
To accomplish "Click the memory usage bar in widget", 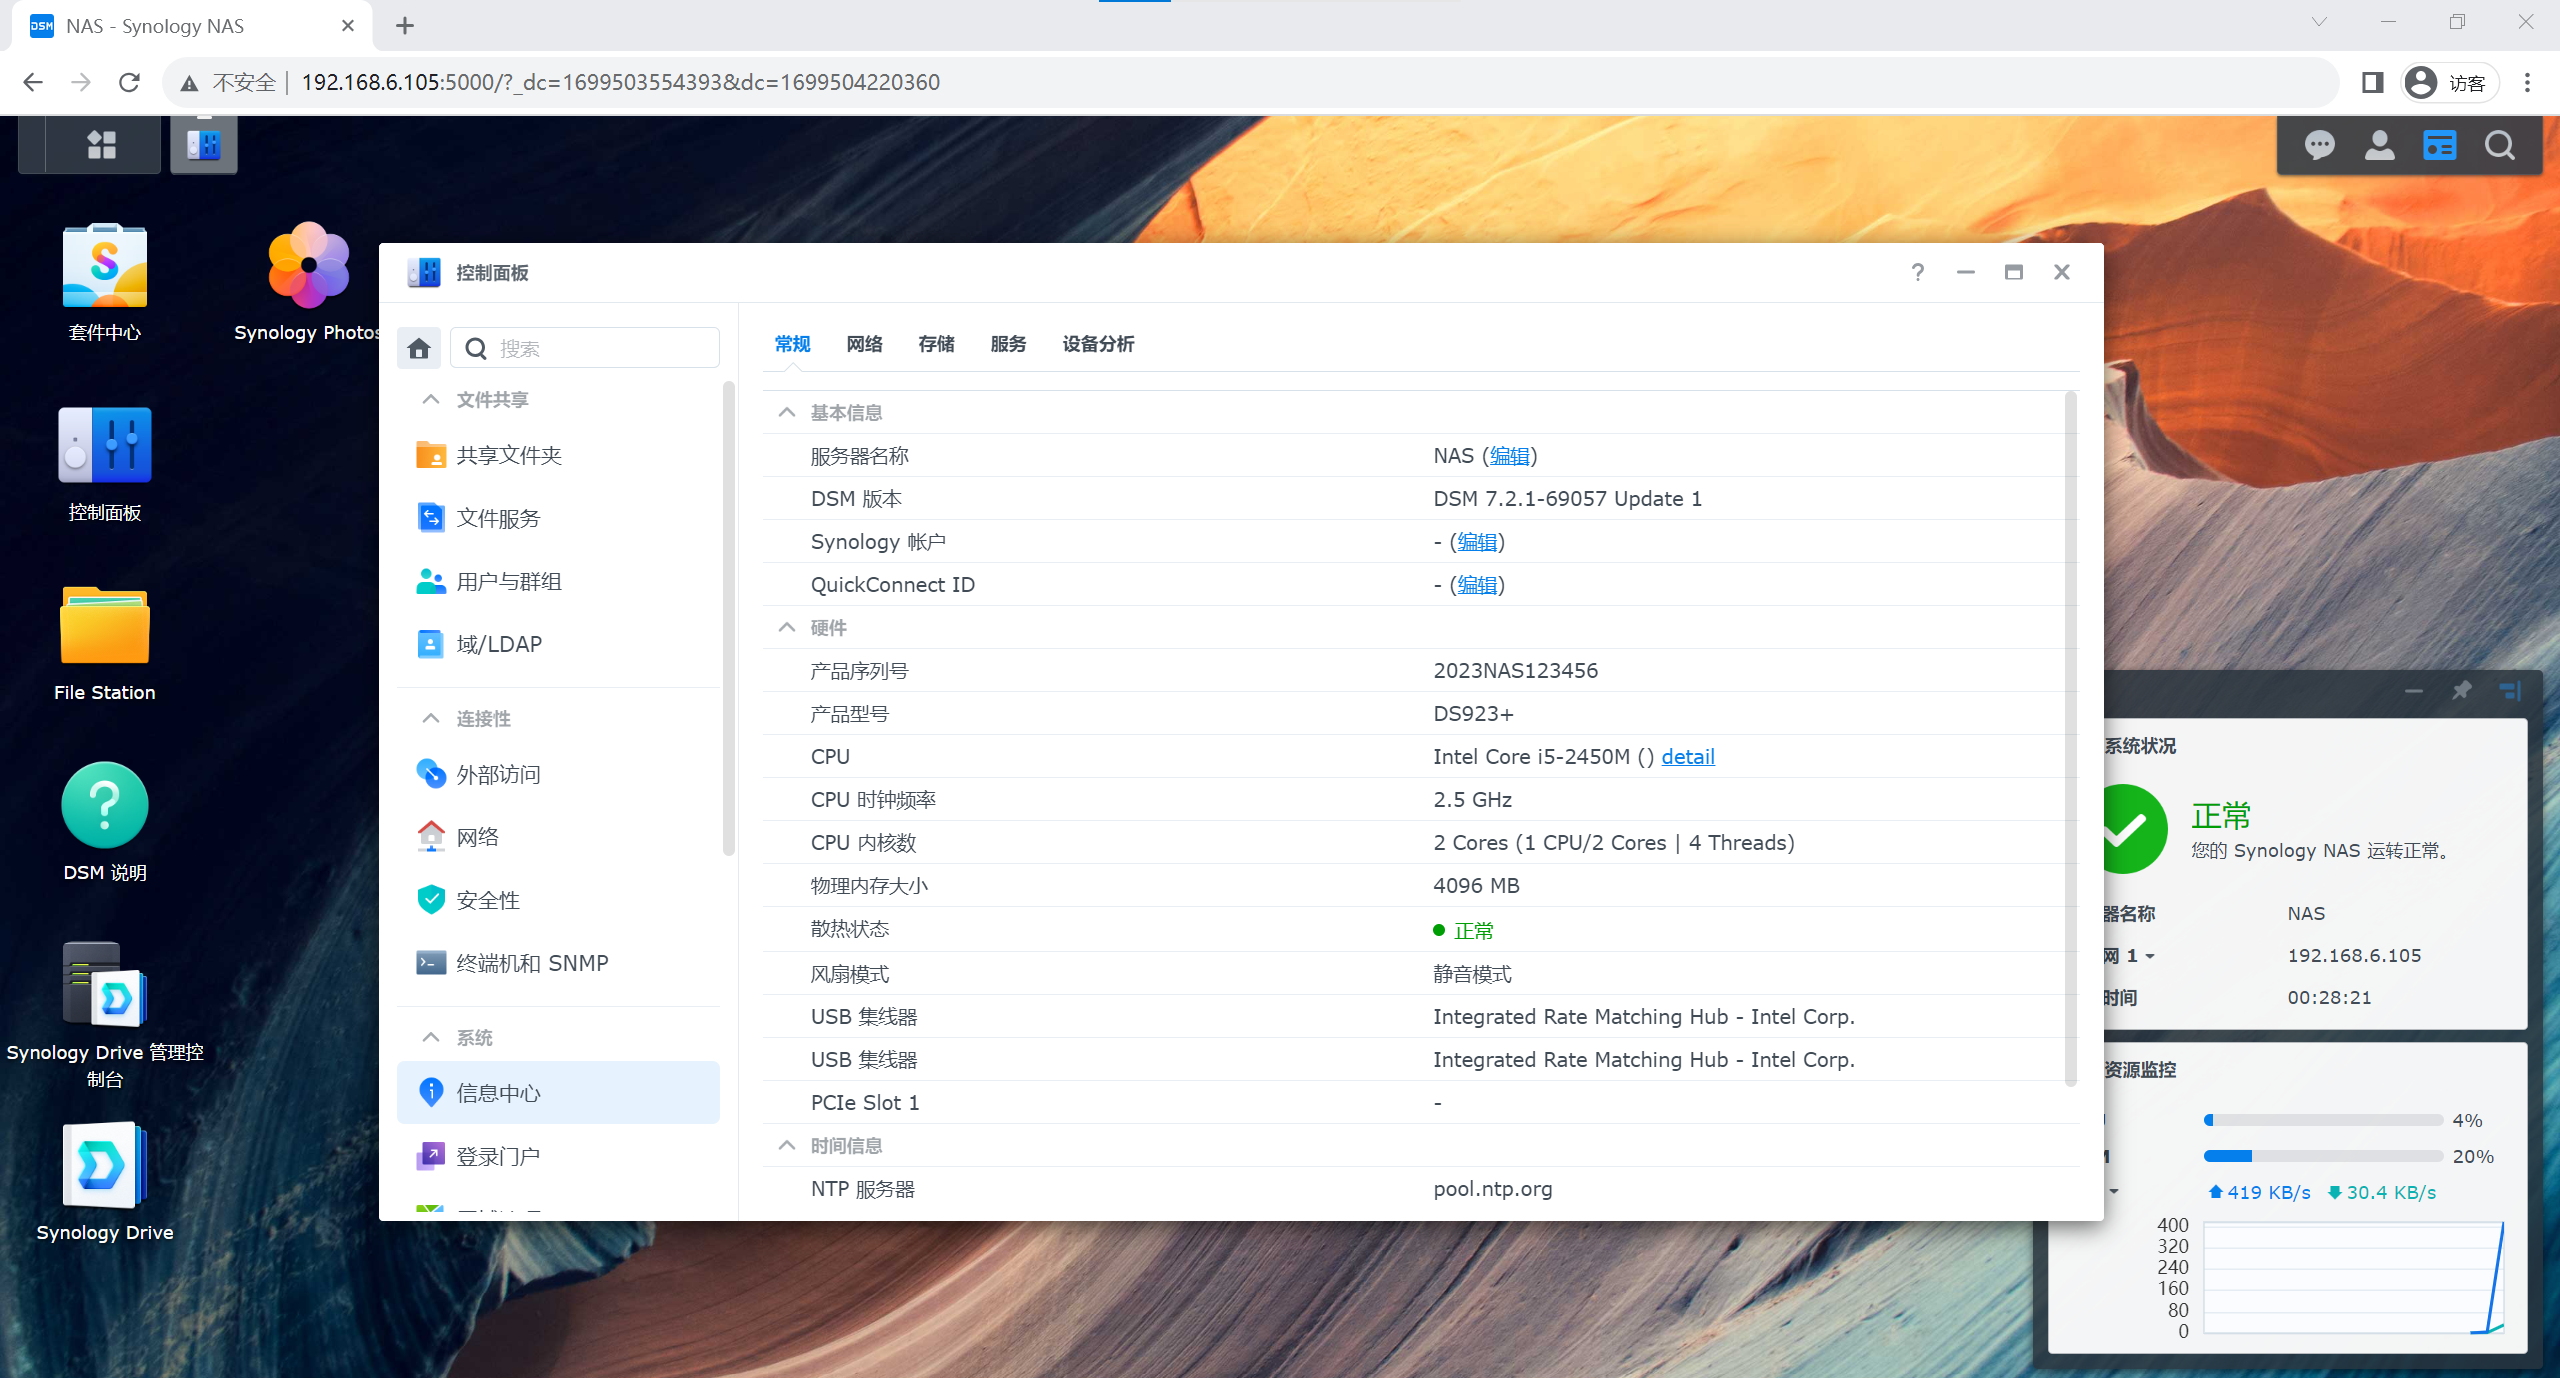I will point(2323,1156).
